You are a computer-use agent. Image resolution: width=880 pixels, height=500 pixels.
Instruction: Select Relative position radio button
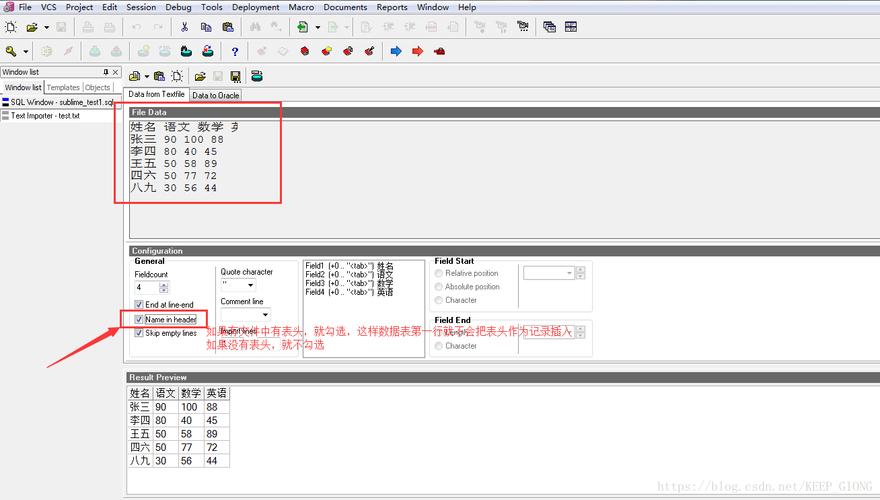439,273
